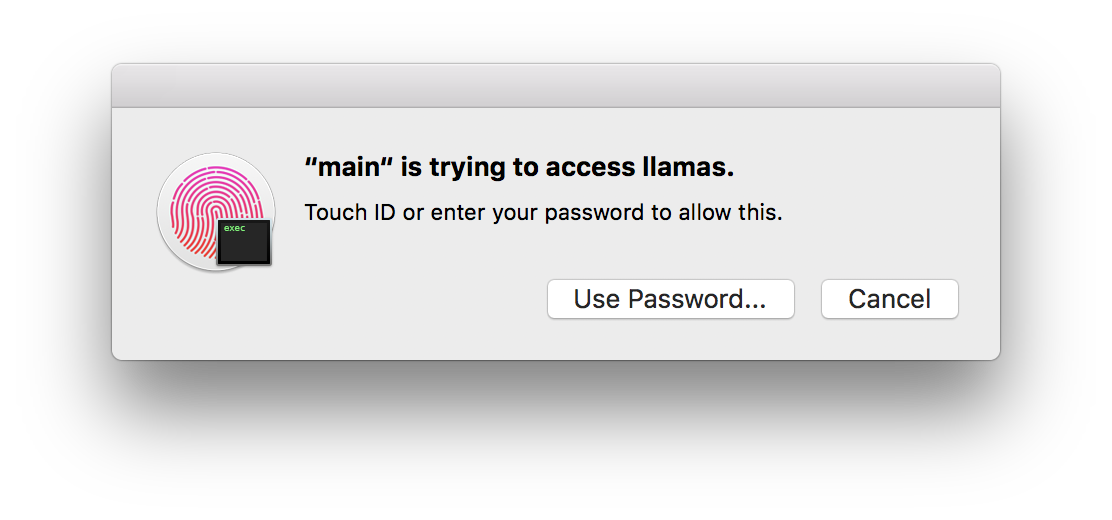Cancel the access request dialog
The width and height of the screenshot is (1112, 520).
pyautogui.click(x=889, y=299)
